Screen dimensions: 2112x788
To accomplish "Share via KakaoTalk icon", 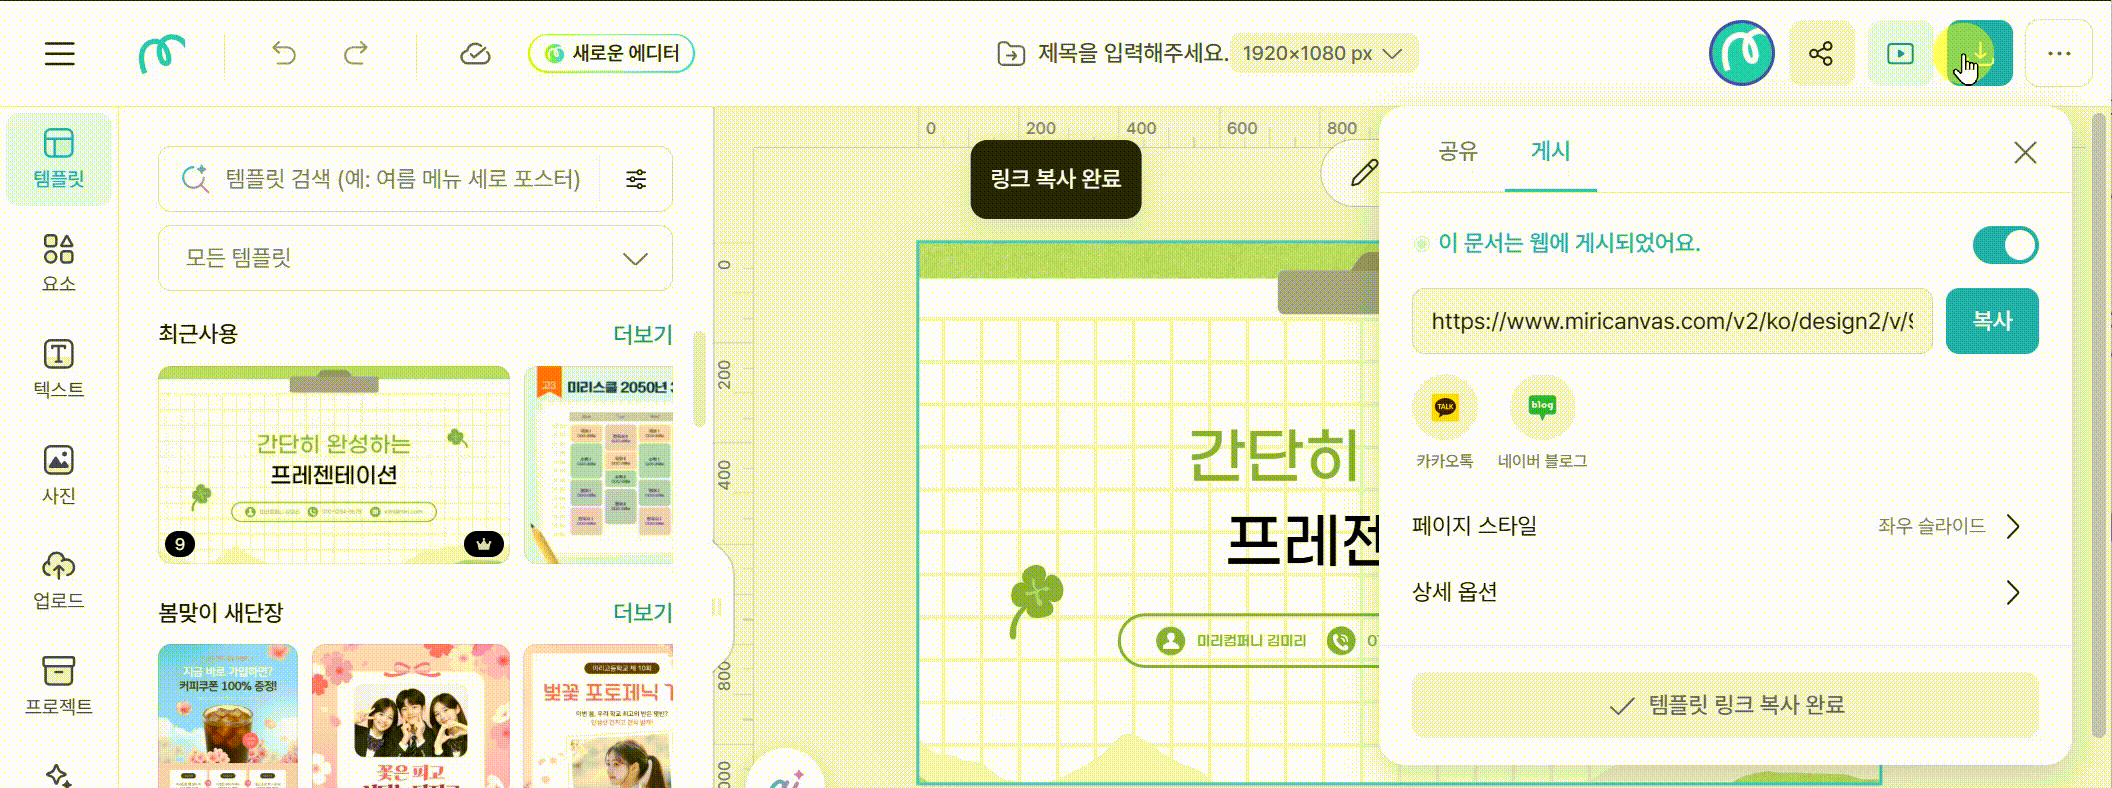I will click(1444, 407).
